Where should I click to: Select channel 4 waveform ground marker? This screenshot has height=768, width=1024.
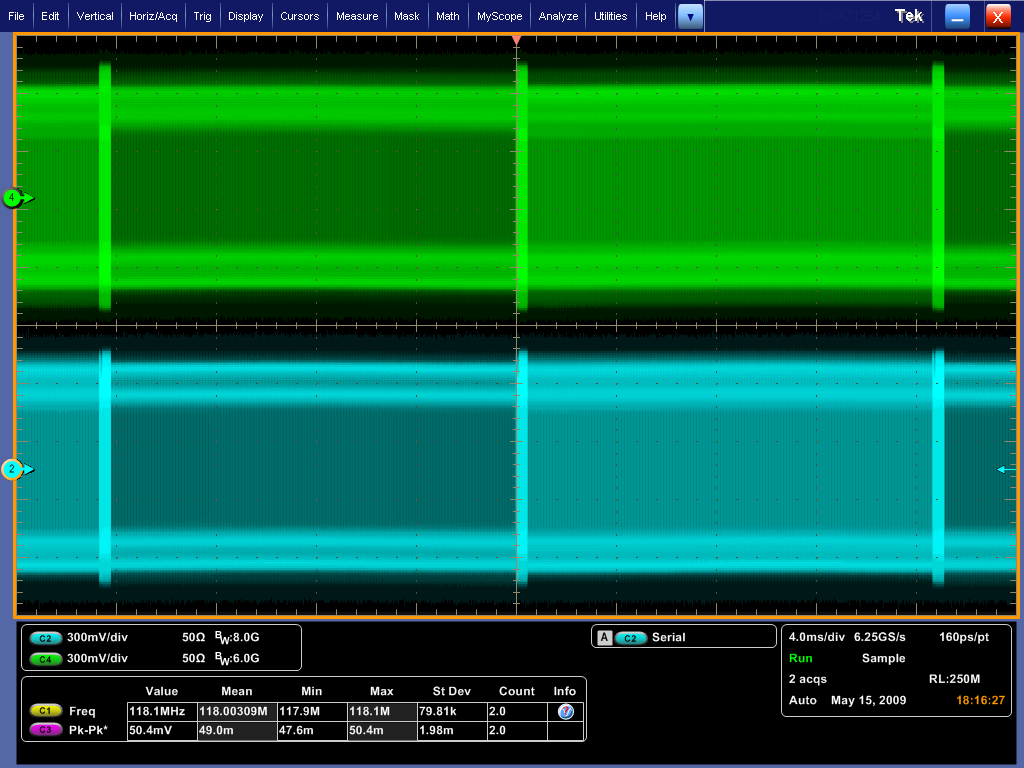(x=13, y=198)
